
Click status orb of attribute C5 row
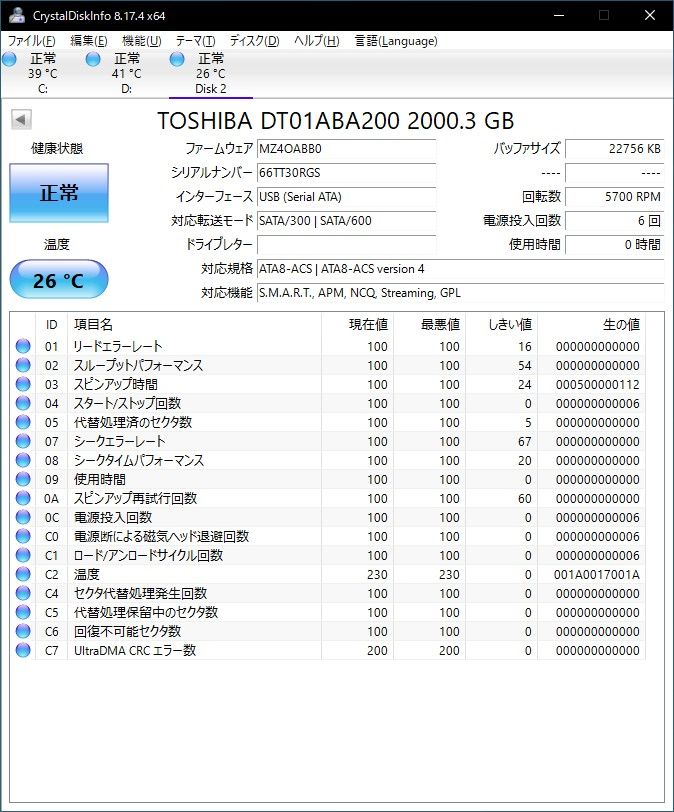[23, 612]
